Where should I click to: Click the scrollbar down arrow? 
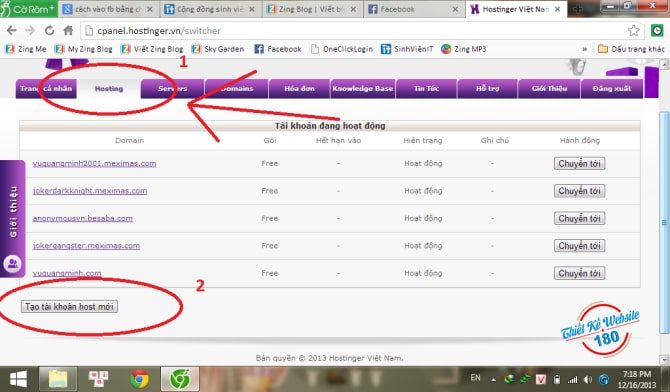point(664,360)
